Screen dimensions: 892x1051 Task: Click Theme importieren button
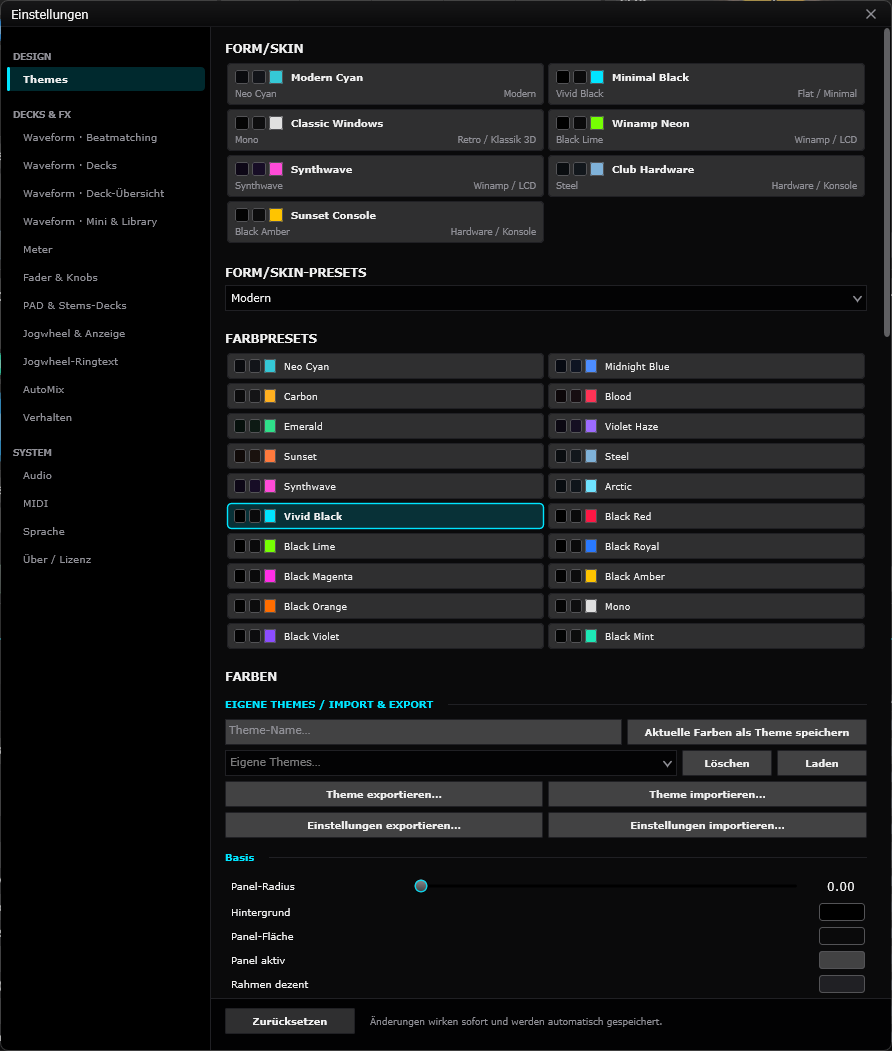pyautogui.click(x=707, y=794)
